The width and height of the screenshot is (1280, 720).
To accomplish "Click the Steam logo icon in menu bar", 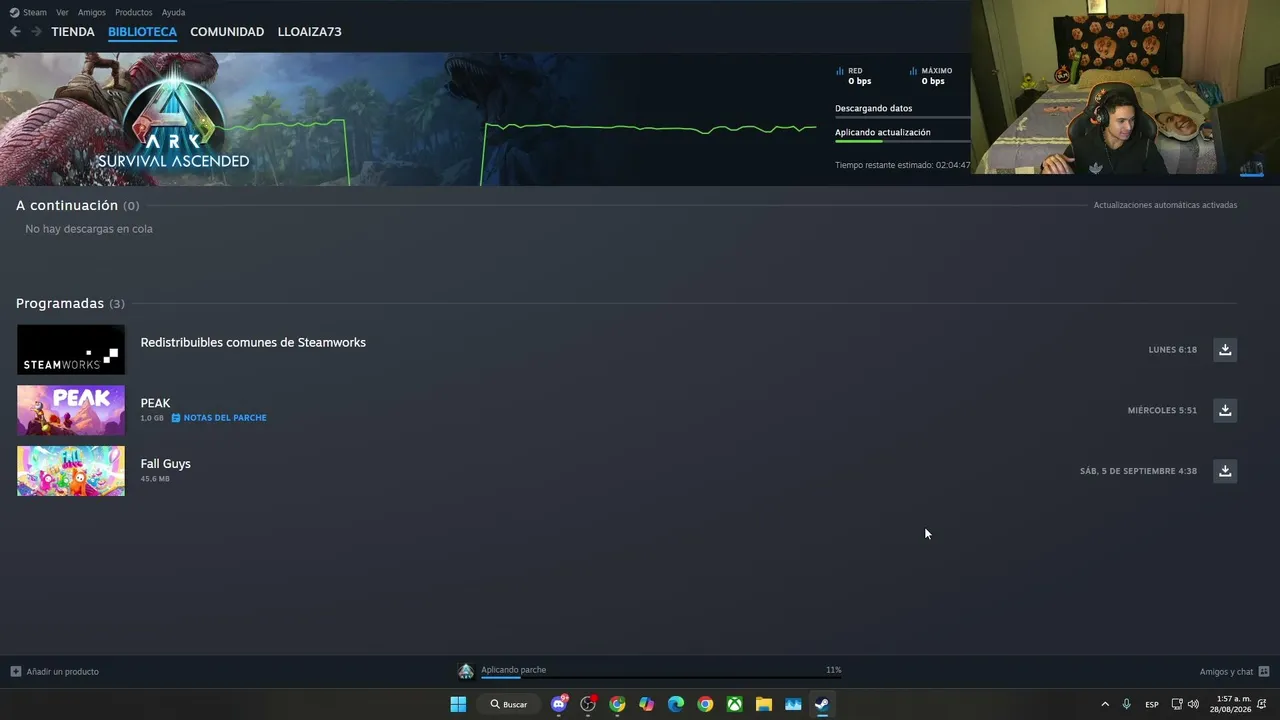I will (x=14, y=12).
